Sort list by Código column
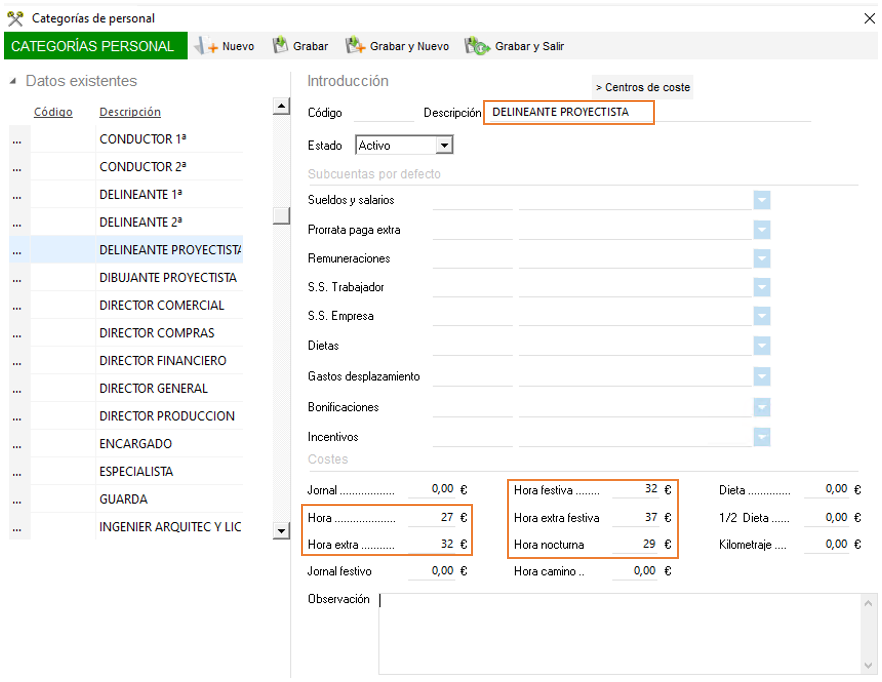882x682 pixels. pos(53,112)
